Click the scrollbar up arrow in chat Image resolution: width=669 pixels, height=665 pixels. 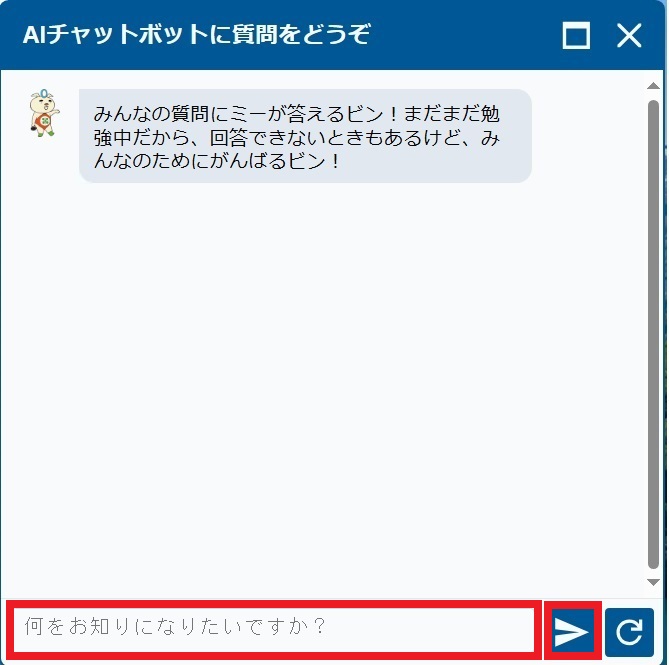click(x=653, y=86)
